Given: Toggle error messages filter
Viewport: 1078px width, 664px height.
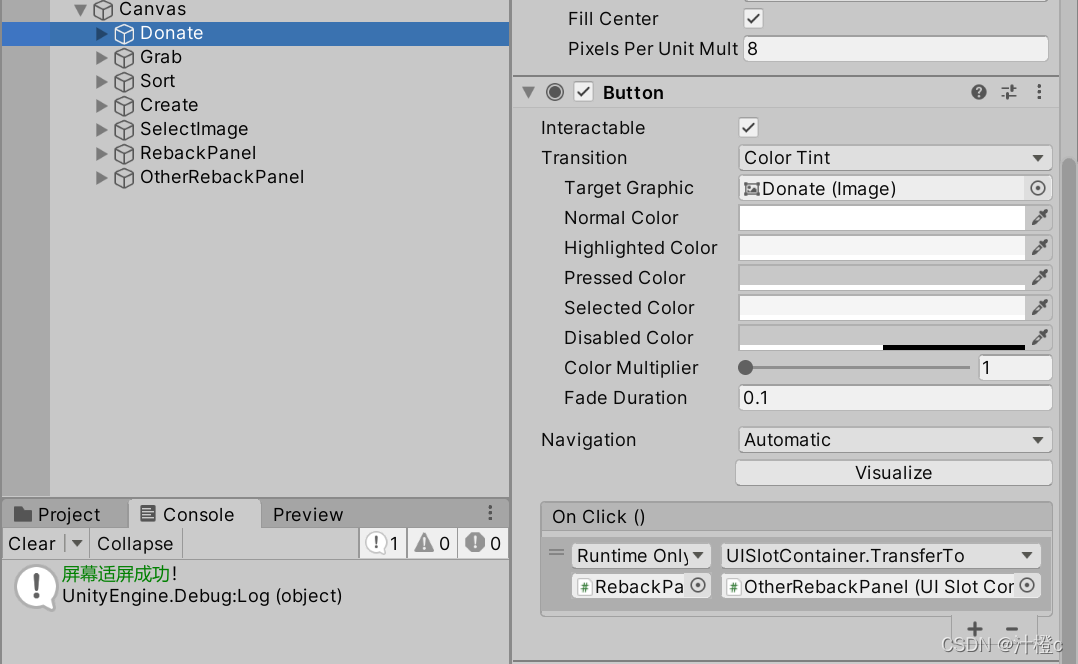Looking at the screenshot, I should (483, 543).
